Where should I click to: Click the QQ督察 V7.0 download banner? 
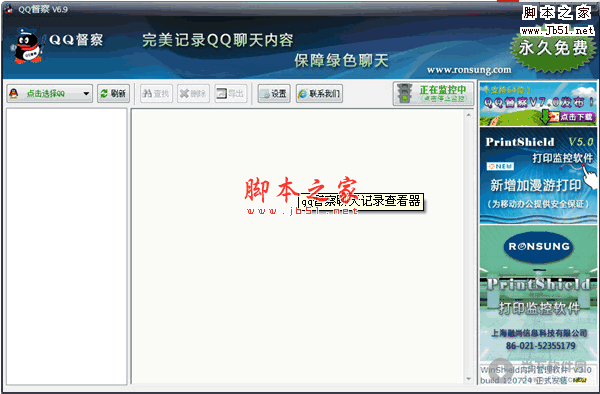coord(538,104)
